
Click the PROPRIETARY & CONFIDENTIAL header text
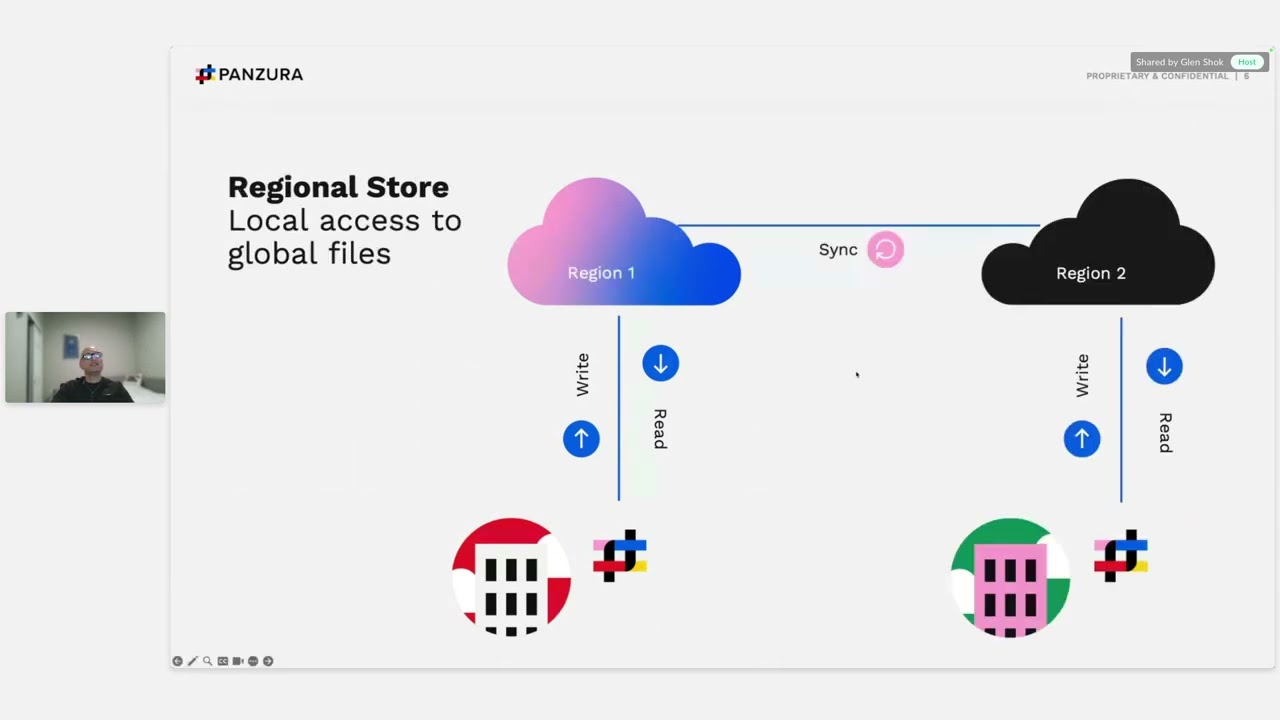tap(1157, 76)
